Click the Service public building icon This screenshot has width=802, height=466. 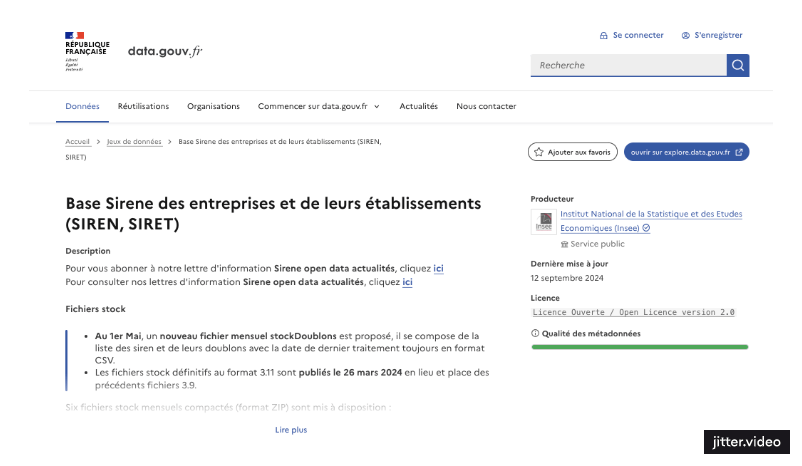[x=564, y=245]
